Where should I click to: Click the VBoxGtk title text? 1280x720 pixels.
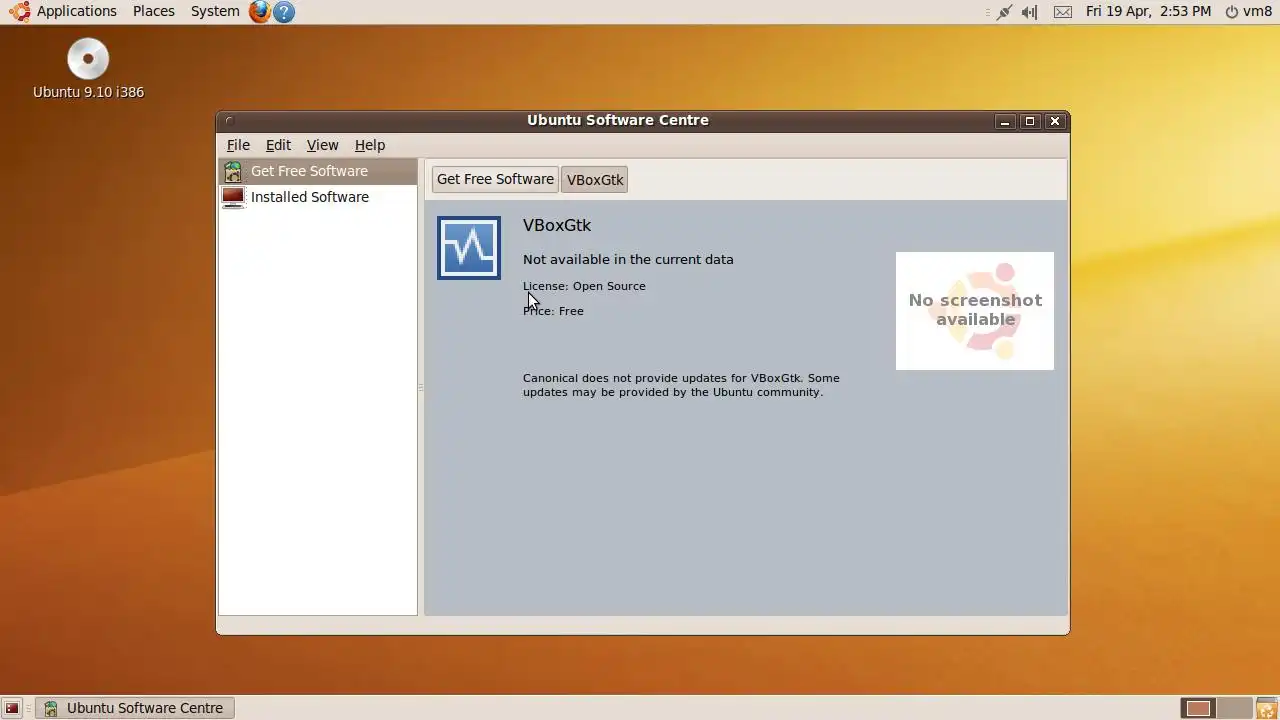click(557, 226)
